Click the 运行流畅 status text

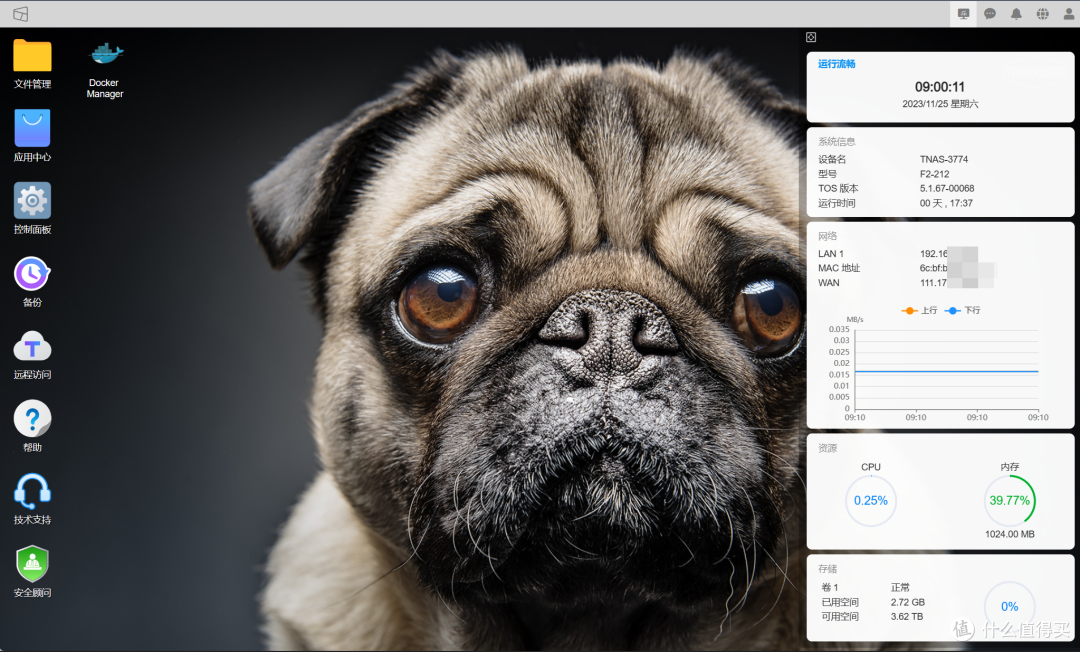coord(836,64)
